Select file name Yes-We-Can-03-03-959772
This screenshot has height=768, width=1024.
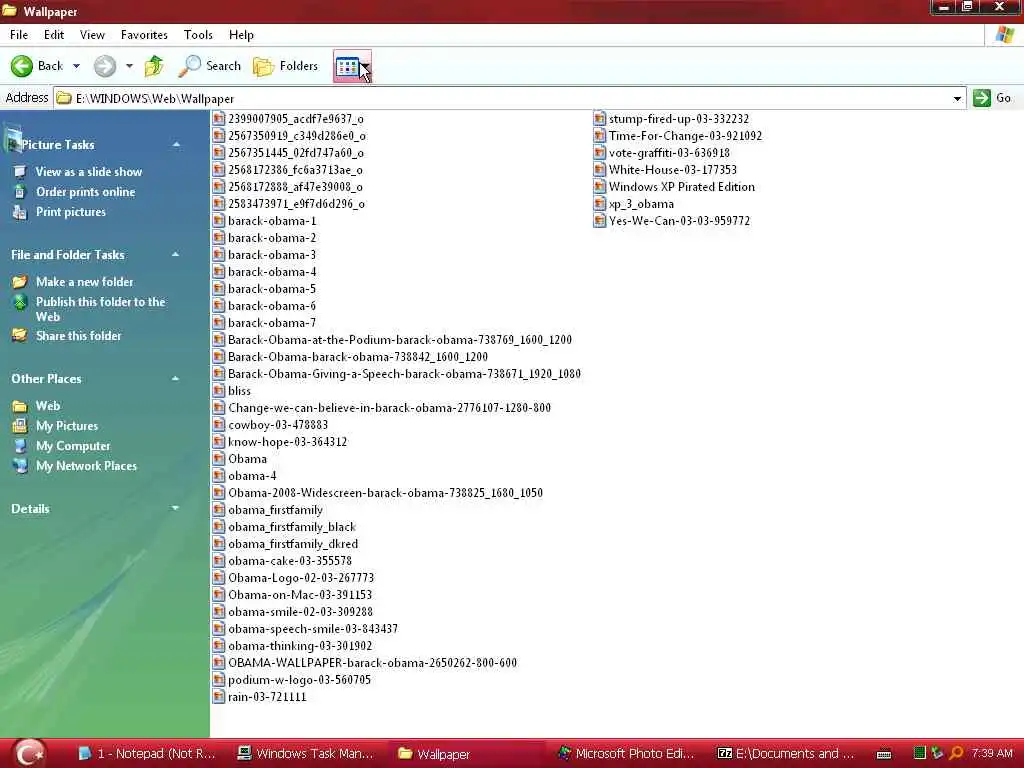pos(679,221)
